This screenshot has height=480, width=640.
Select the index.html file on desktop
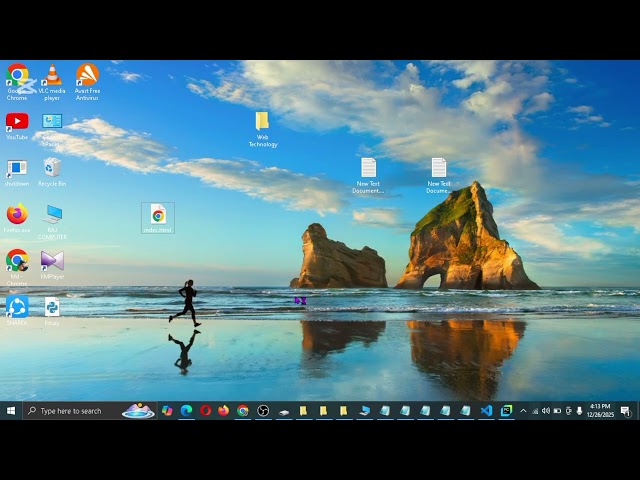click(x=158, y=217)
